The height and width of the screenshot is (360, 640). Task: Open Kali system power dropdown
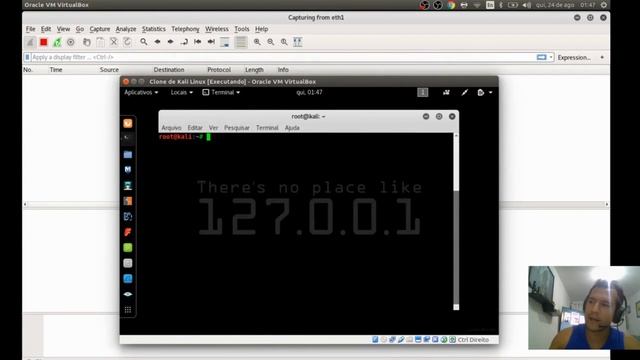(484, 93)
